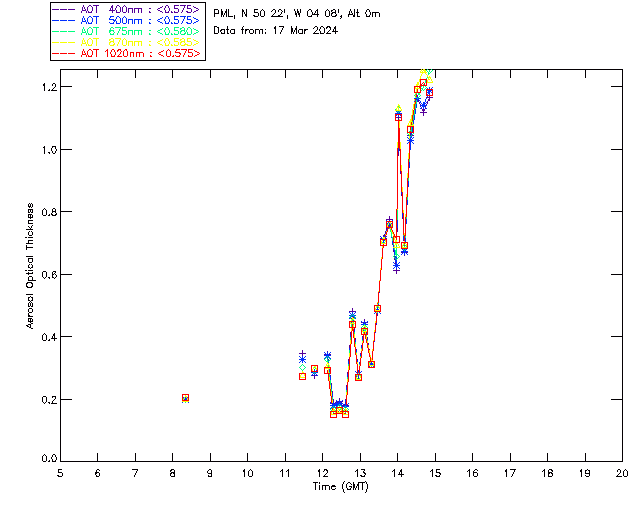Click the <0.580> mean value for 675nm

(x=178, y=31)
